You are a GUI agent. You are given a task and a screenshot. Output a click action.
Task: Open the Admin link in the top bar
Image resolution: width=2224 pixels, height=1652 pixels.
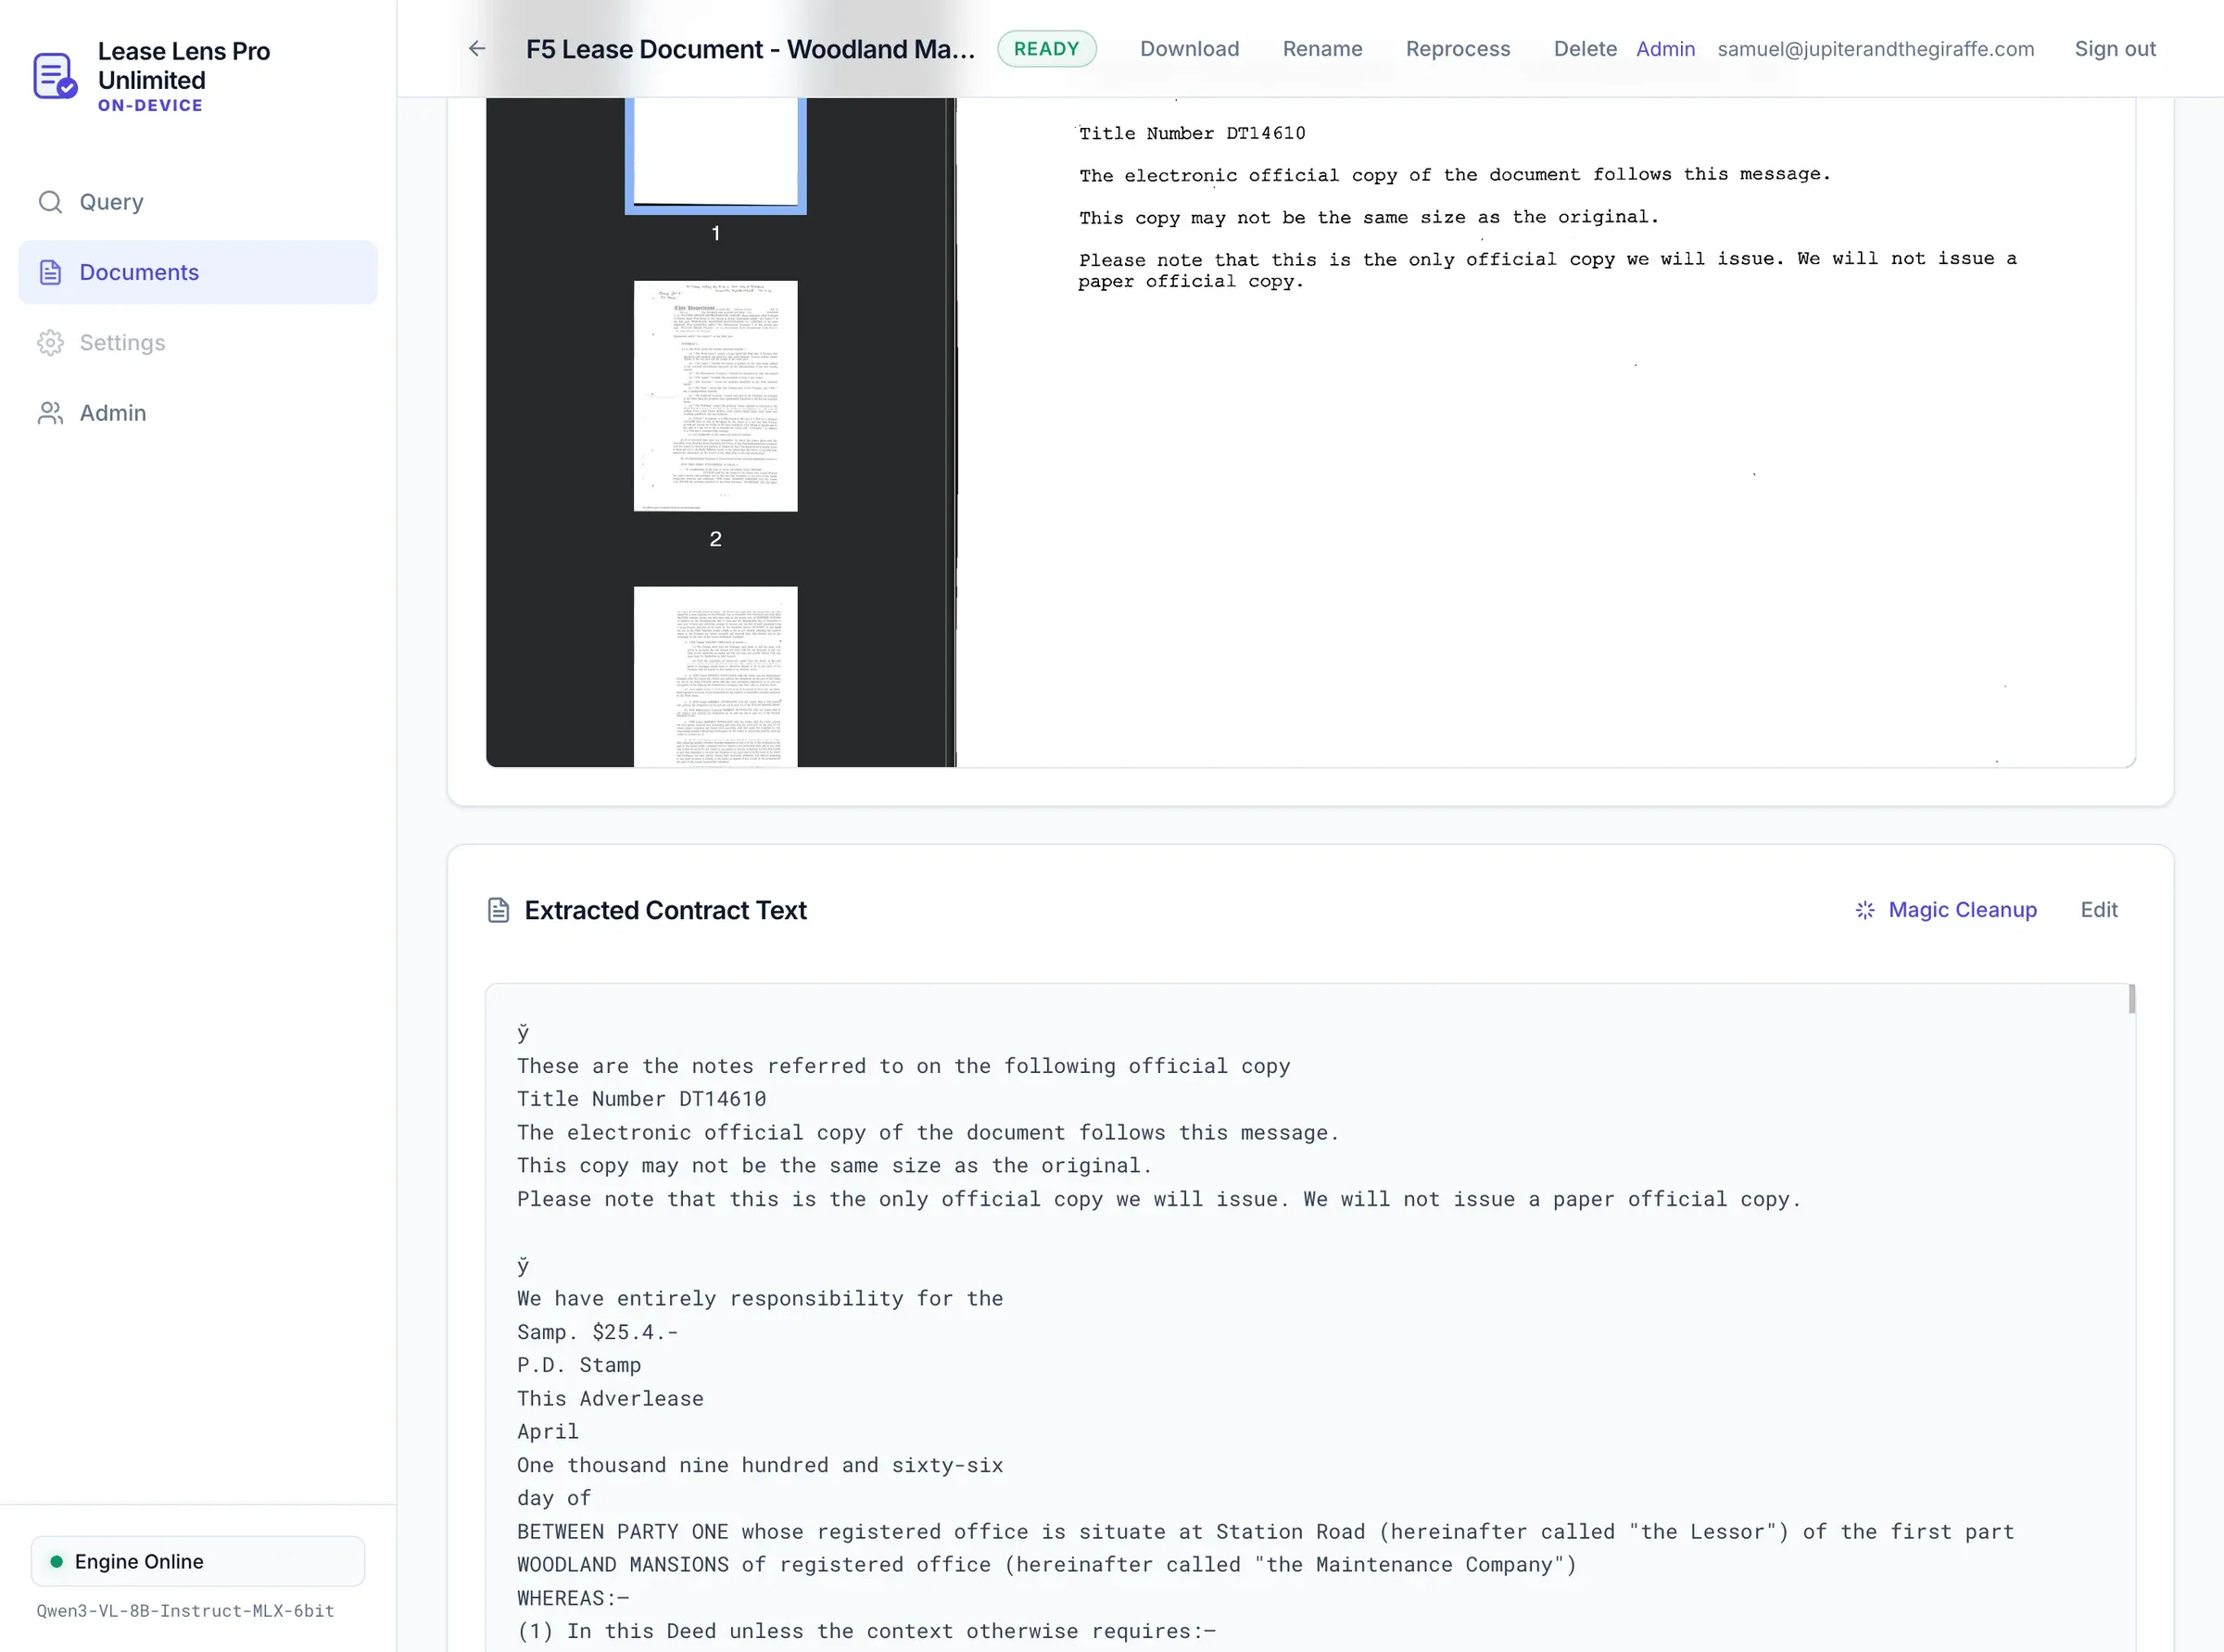(x=1665, y=49)
